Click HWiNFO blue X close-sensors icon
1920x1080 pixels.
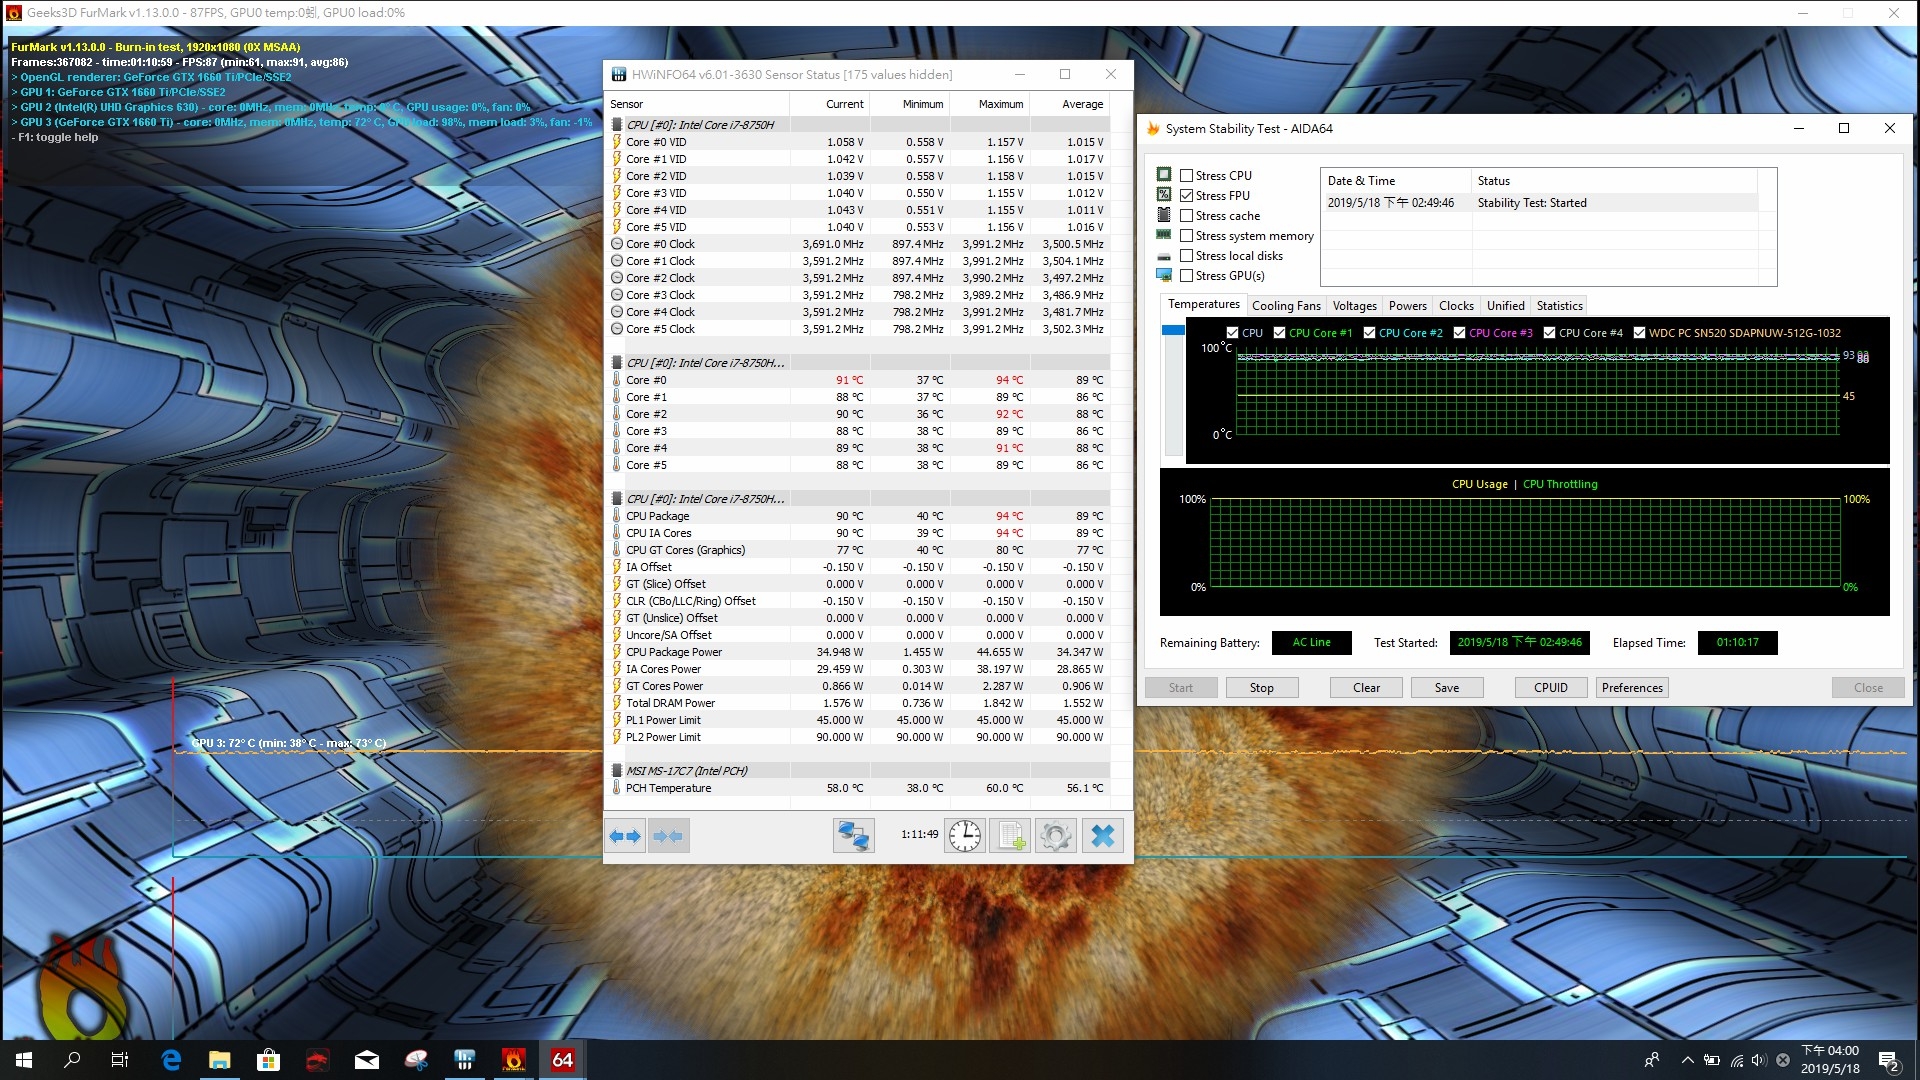coord(1102,836)
